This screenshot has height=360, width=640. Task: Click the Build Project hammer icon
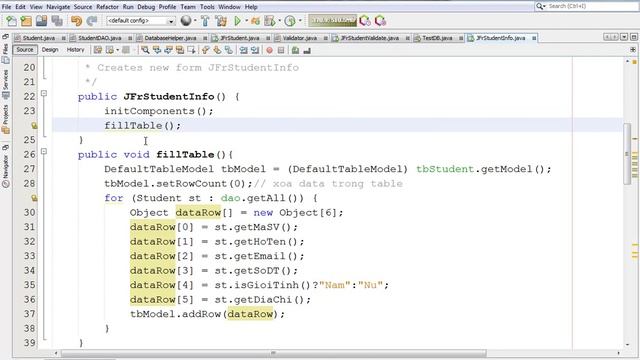[205, 21]
